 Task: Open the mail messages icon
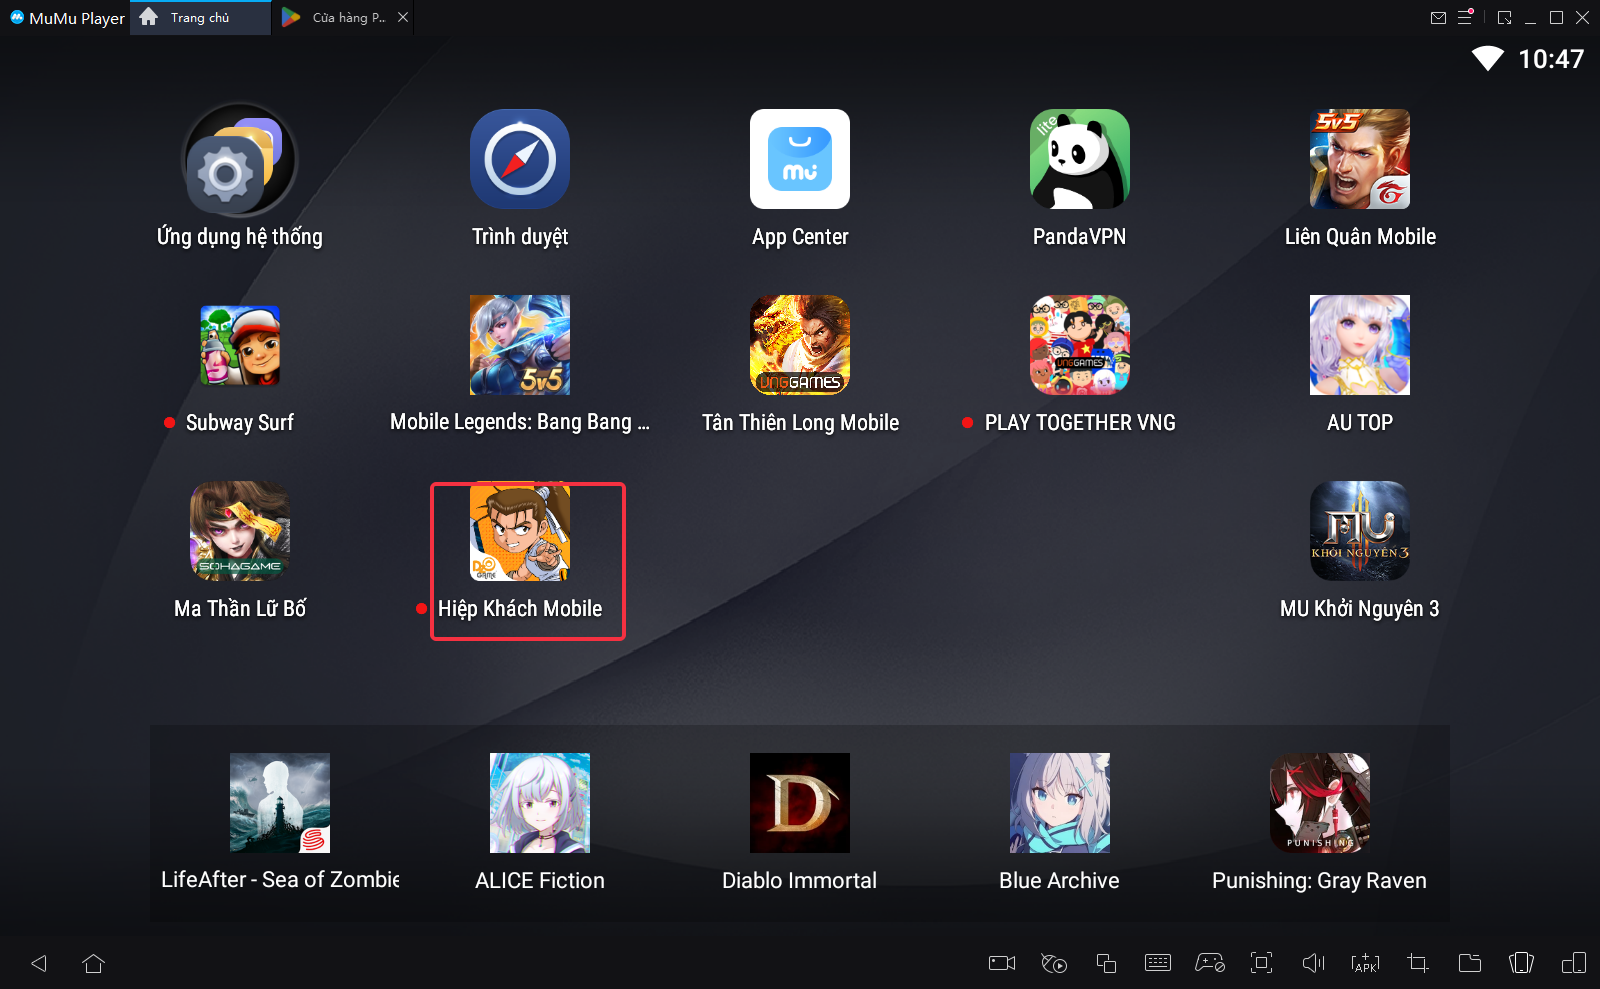[x=1438, y=17]
